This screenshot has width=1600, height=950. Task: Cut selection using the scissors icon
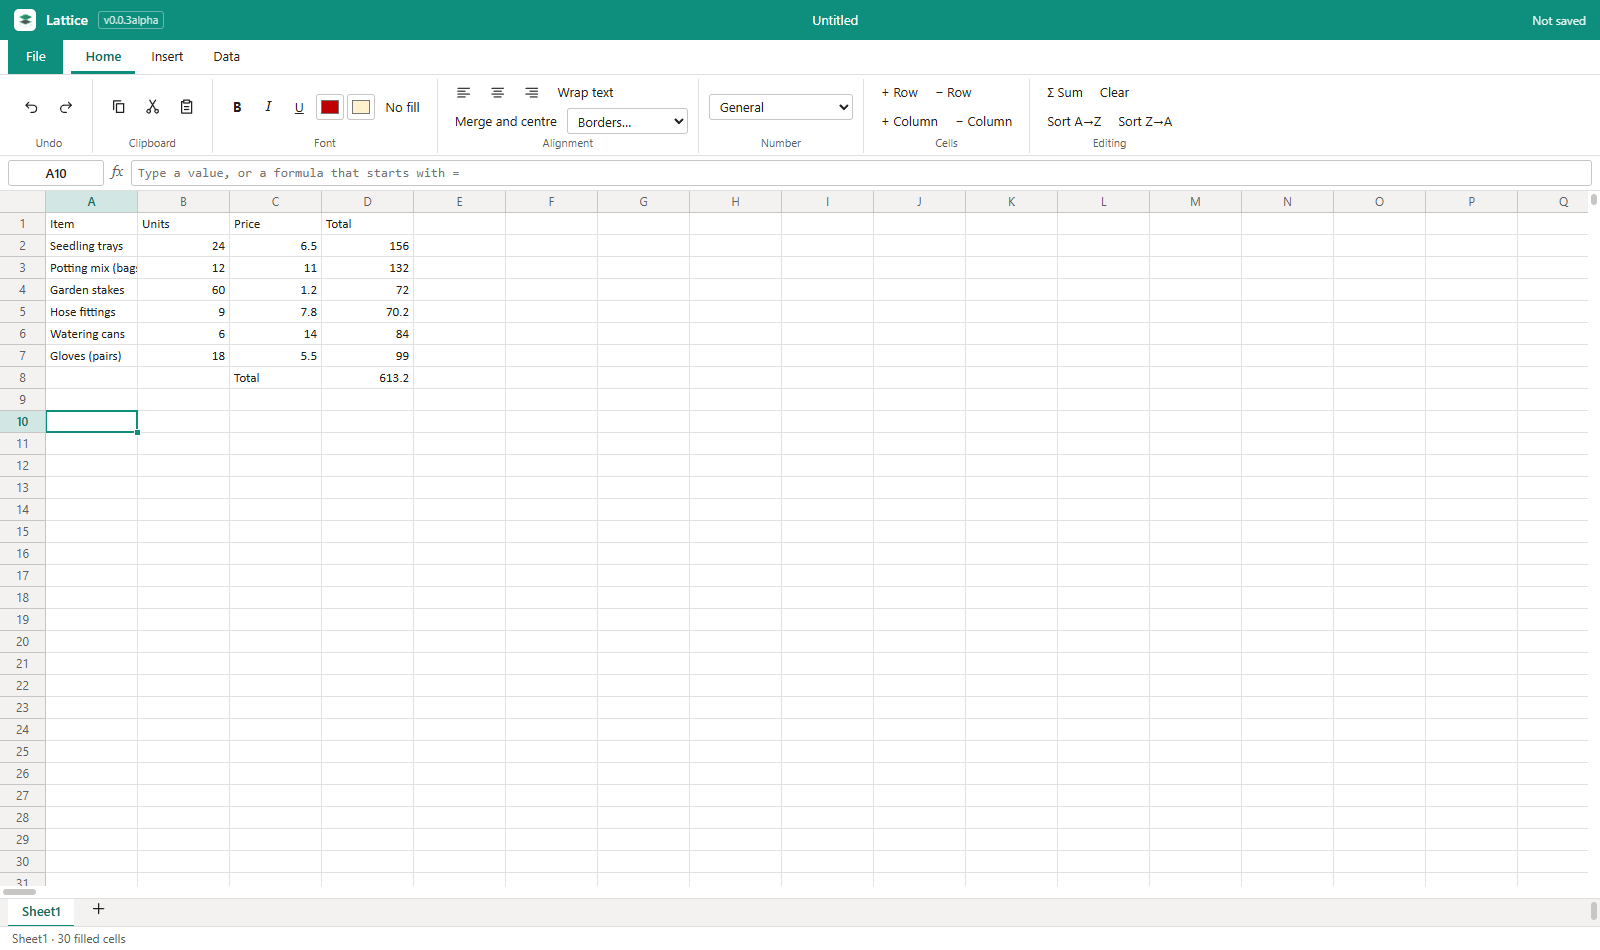tap(153, 107)
